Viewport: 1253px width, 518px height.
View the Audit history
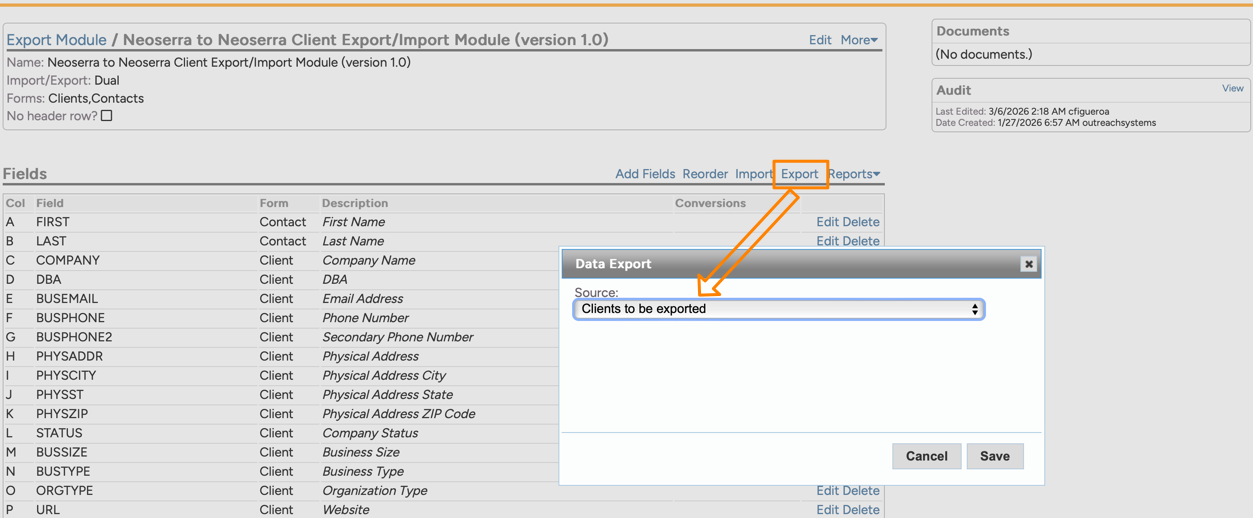coord(1232,88)
